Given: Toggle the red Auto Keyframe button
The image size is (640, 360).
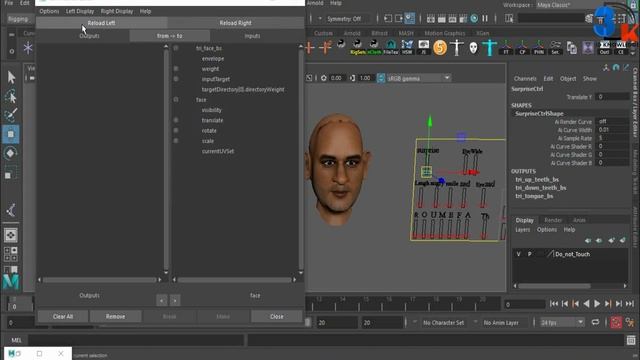Looking at the screenshot, I should pos(616,322).
